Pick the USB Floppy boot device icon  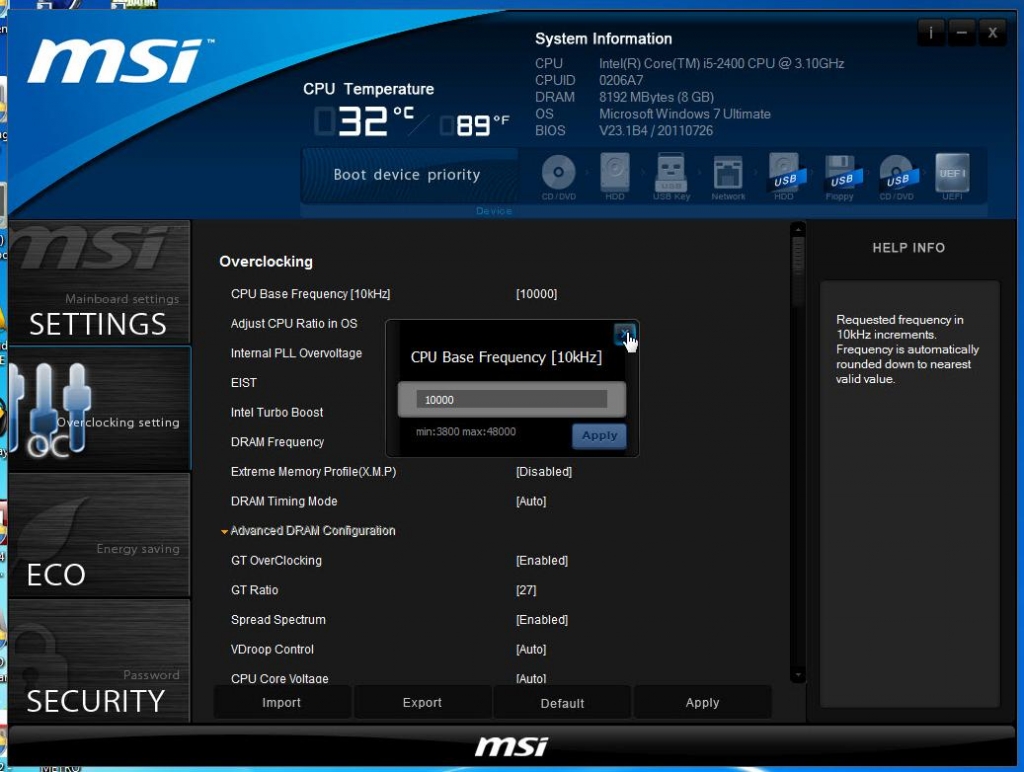[840, 174]
